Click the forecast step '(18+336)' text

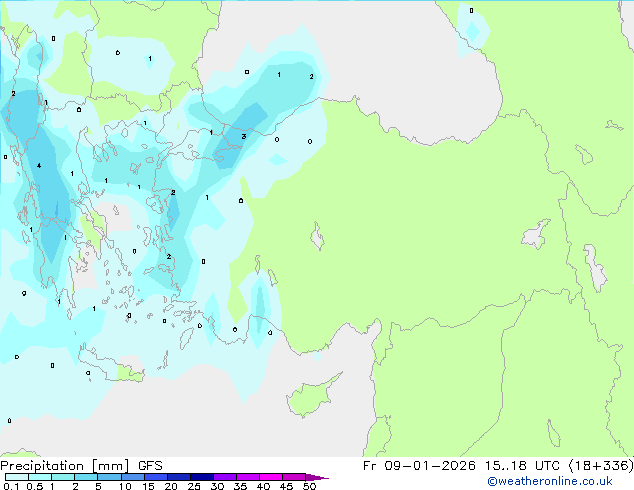pyautogui.click(x=601, y=466)
